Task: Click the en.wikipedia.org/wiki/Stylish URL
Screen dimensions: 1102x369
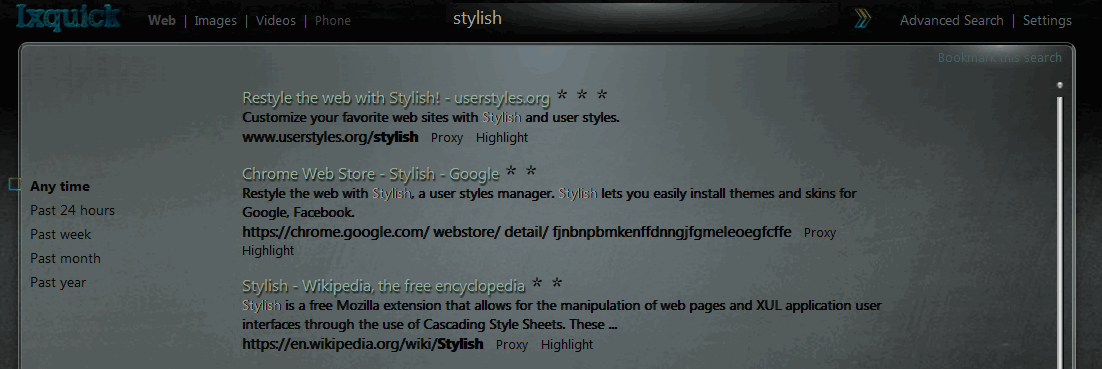Action: (363, 344)
